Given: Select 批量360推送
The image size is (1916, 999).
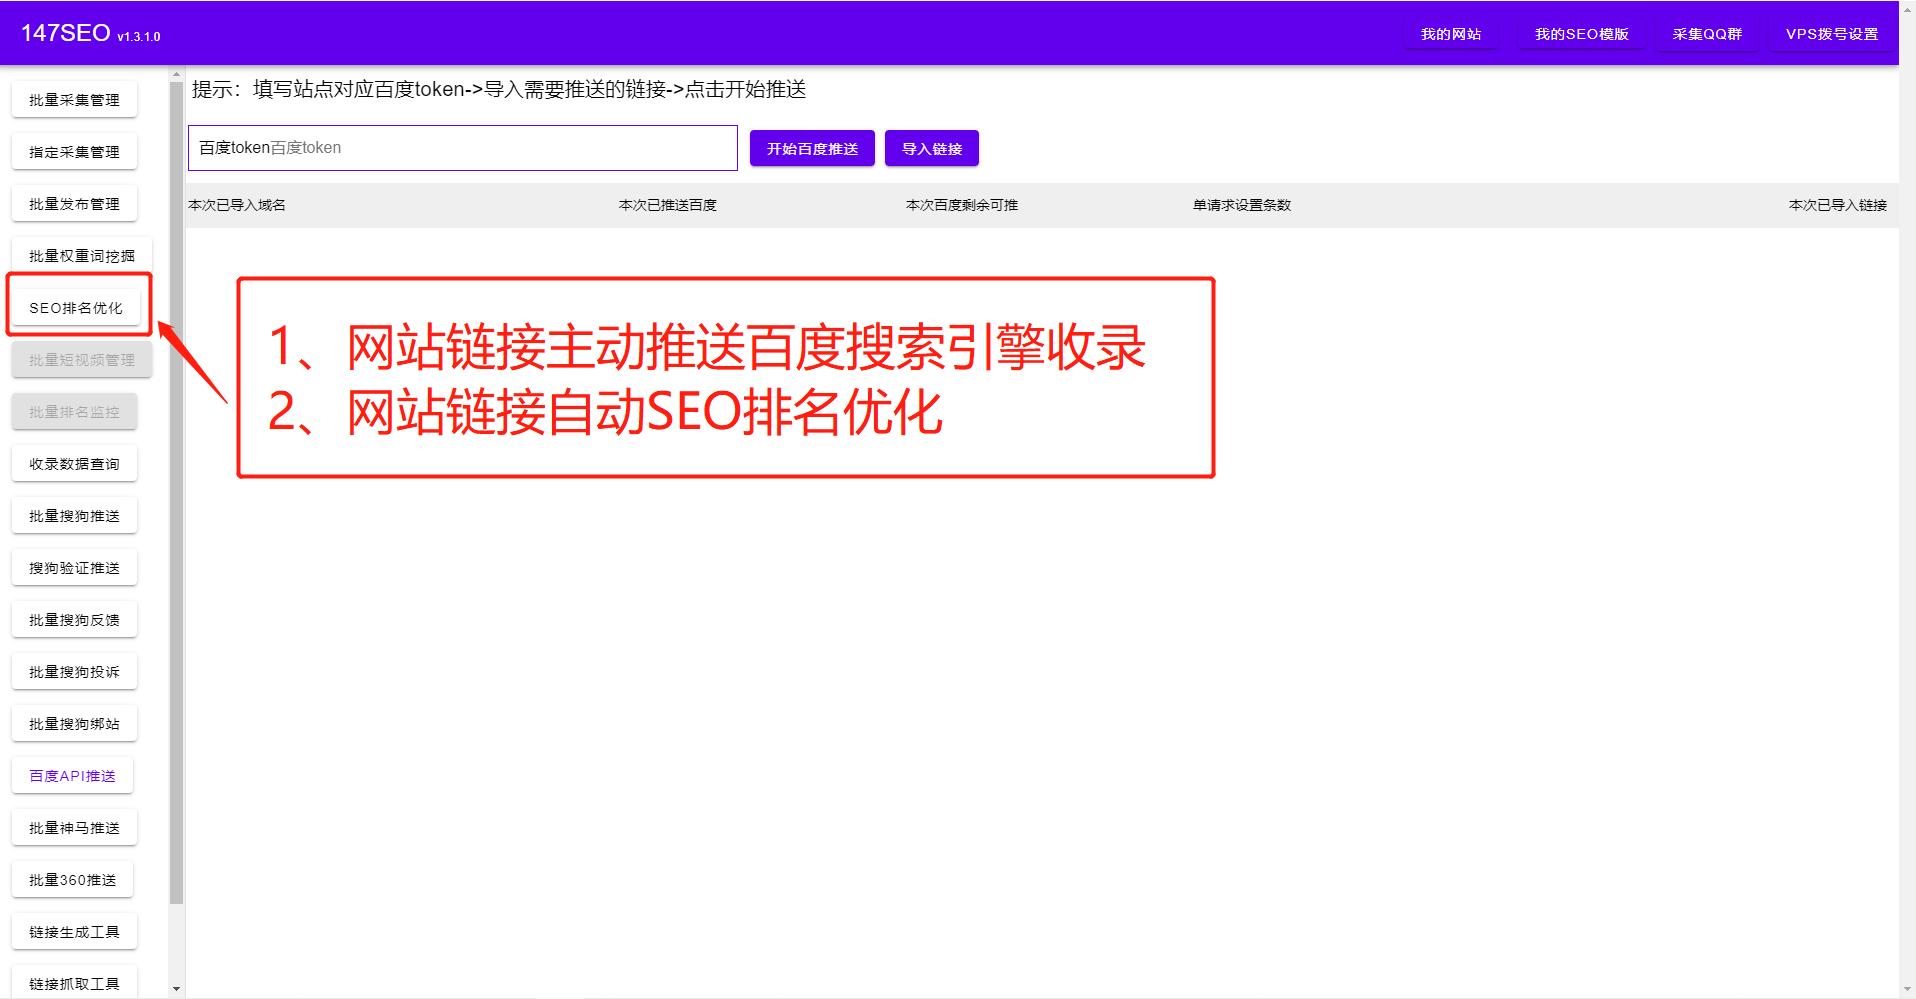Looking at the screenshot, I should click(72, 879).
